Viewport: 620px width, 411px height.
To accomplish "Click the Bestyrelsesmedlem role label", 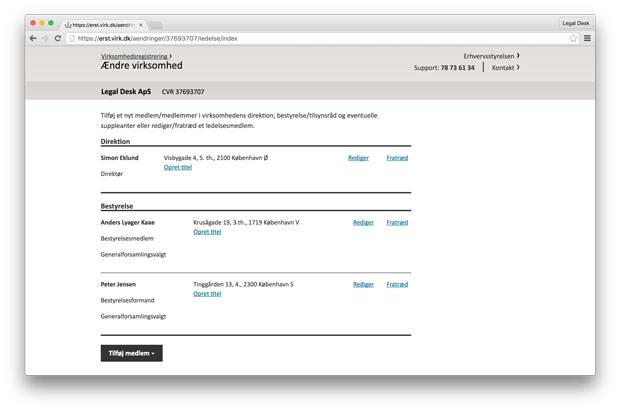I will tap(127, 239).
